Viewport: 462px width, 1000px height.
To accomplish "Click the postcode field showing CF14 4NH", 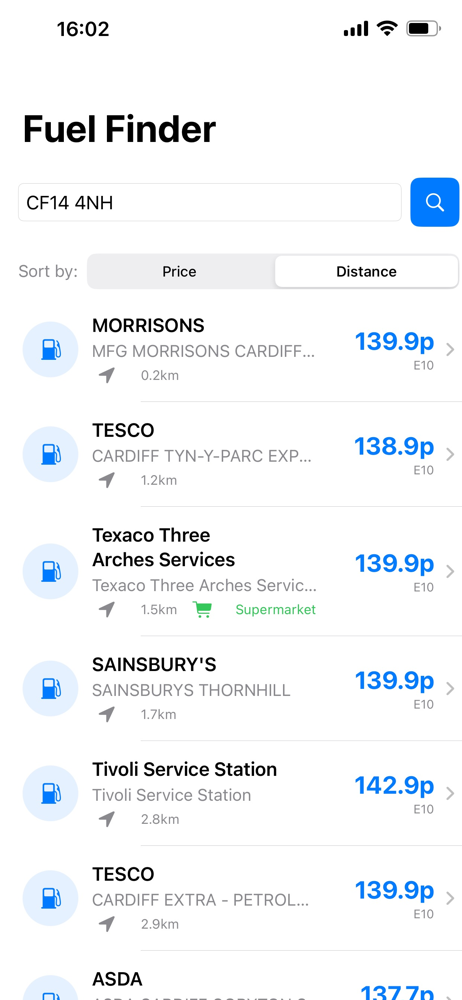I will click(210, 202).
